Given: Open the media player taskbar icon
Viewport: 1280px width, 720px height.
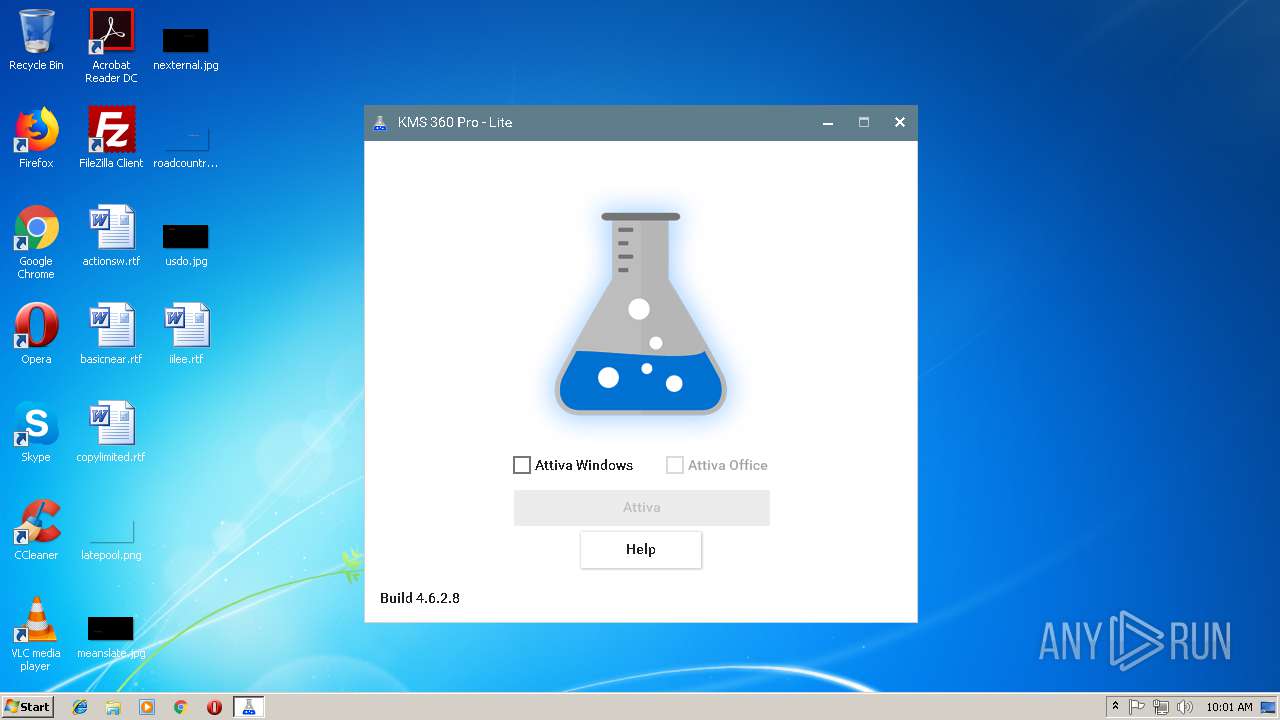Looking at the screenshot, I should pos(147,707).
